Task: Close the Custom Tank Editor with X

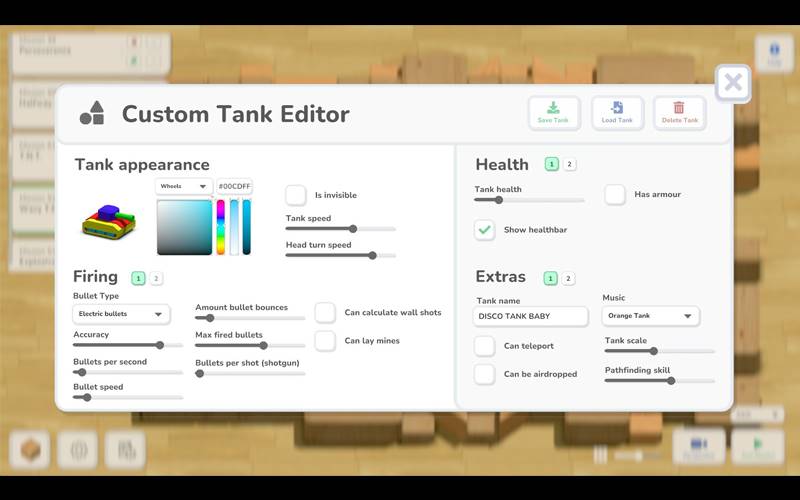Action: (733, 83)
